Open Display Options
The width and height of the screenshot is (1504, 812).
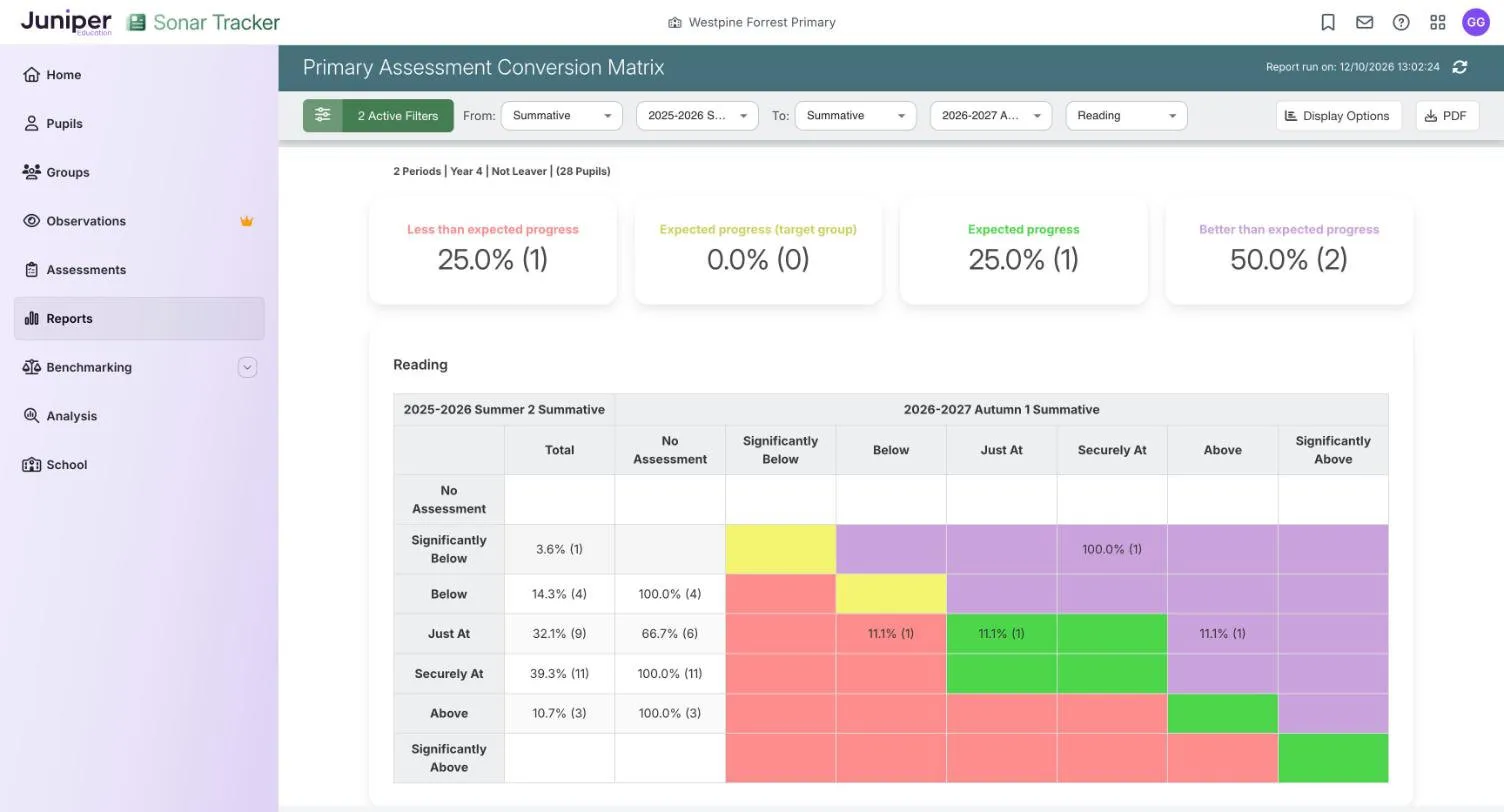1338,116
